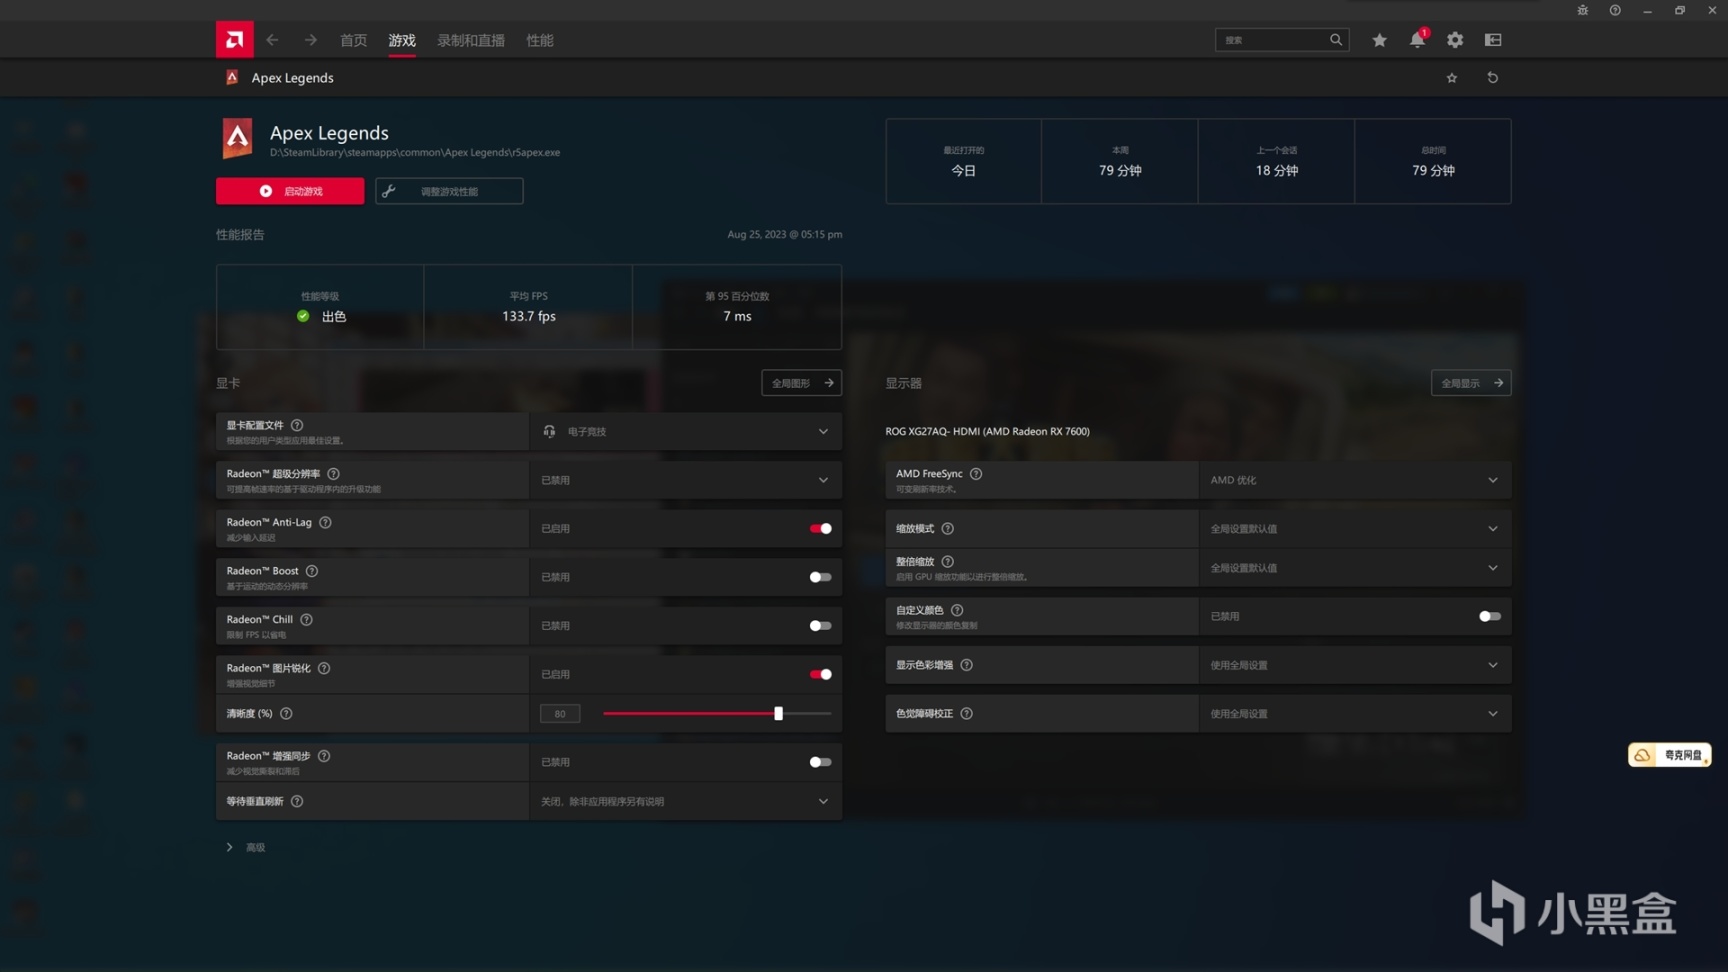Show help for Radeon Chill
Image resolution: width=1728 pixels, height=972 pixels.
pyautogui.click(x=307, y=620)
